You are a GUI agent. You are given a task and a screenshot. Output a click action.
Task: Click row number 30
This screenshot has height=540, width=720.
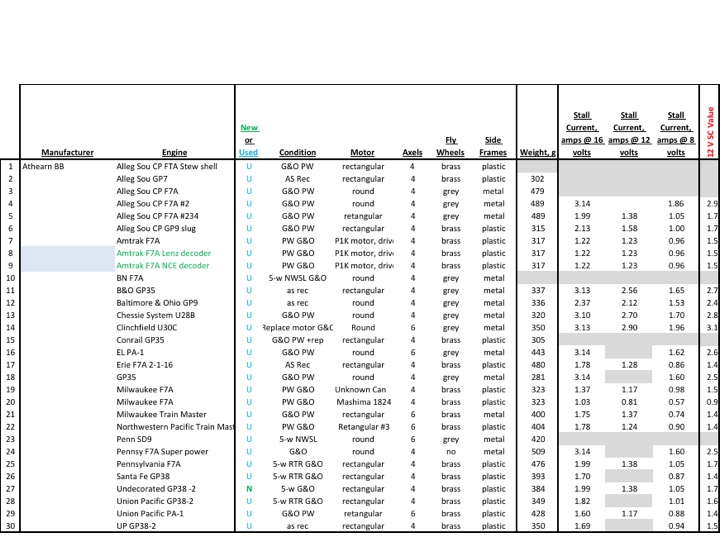point(10,526)
